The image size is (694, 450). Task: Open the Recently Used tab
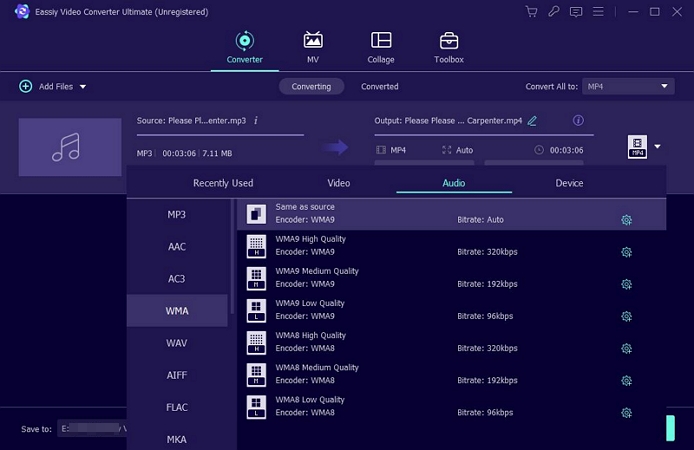click(x=223, y=183)
